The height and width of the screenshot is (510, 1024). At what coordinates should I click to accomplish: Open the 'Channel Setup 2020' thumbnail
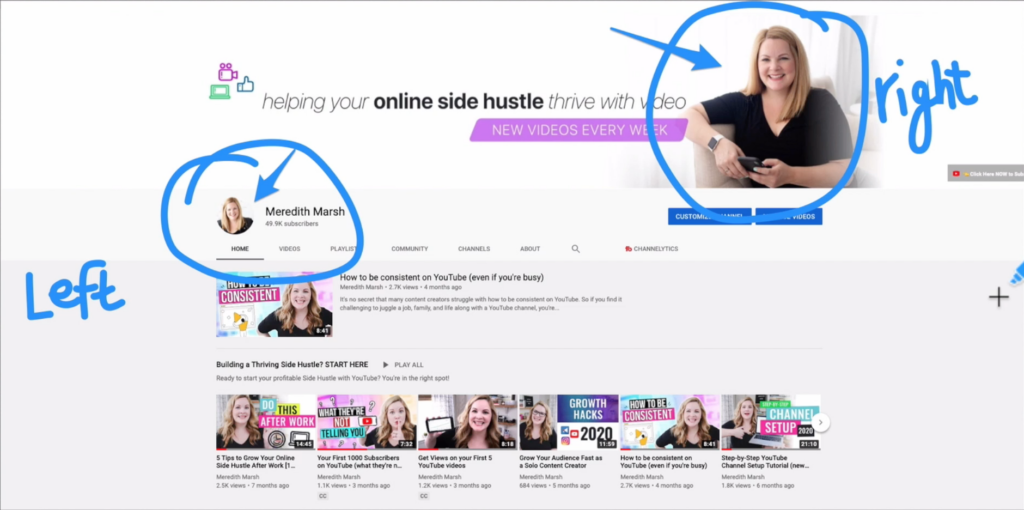click(771, 422)
